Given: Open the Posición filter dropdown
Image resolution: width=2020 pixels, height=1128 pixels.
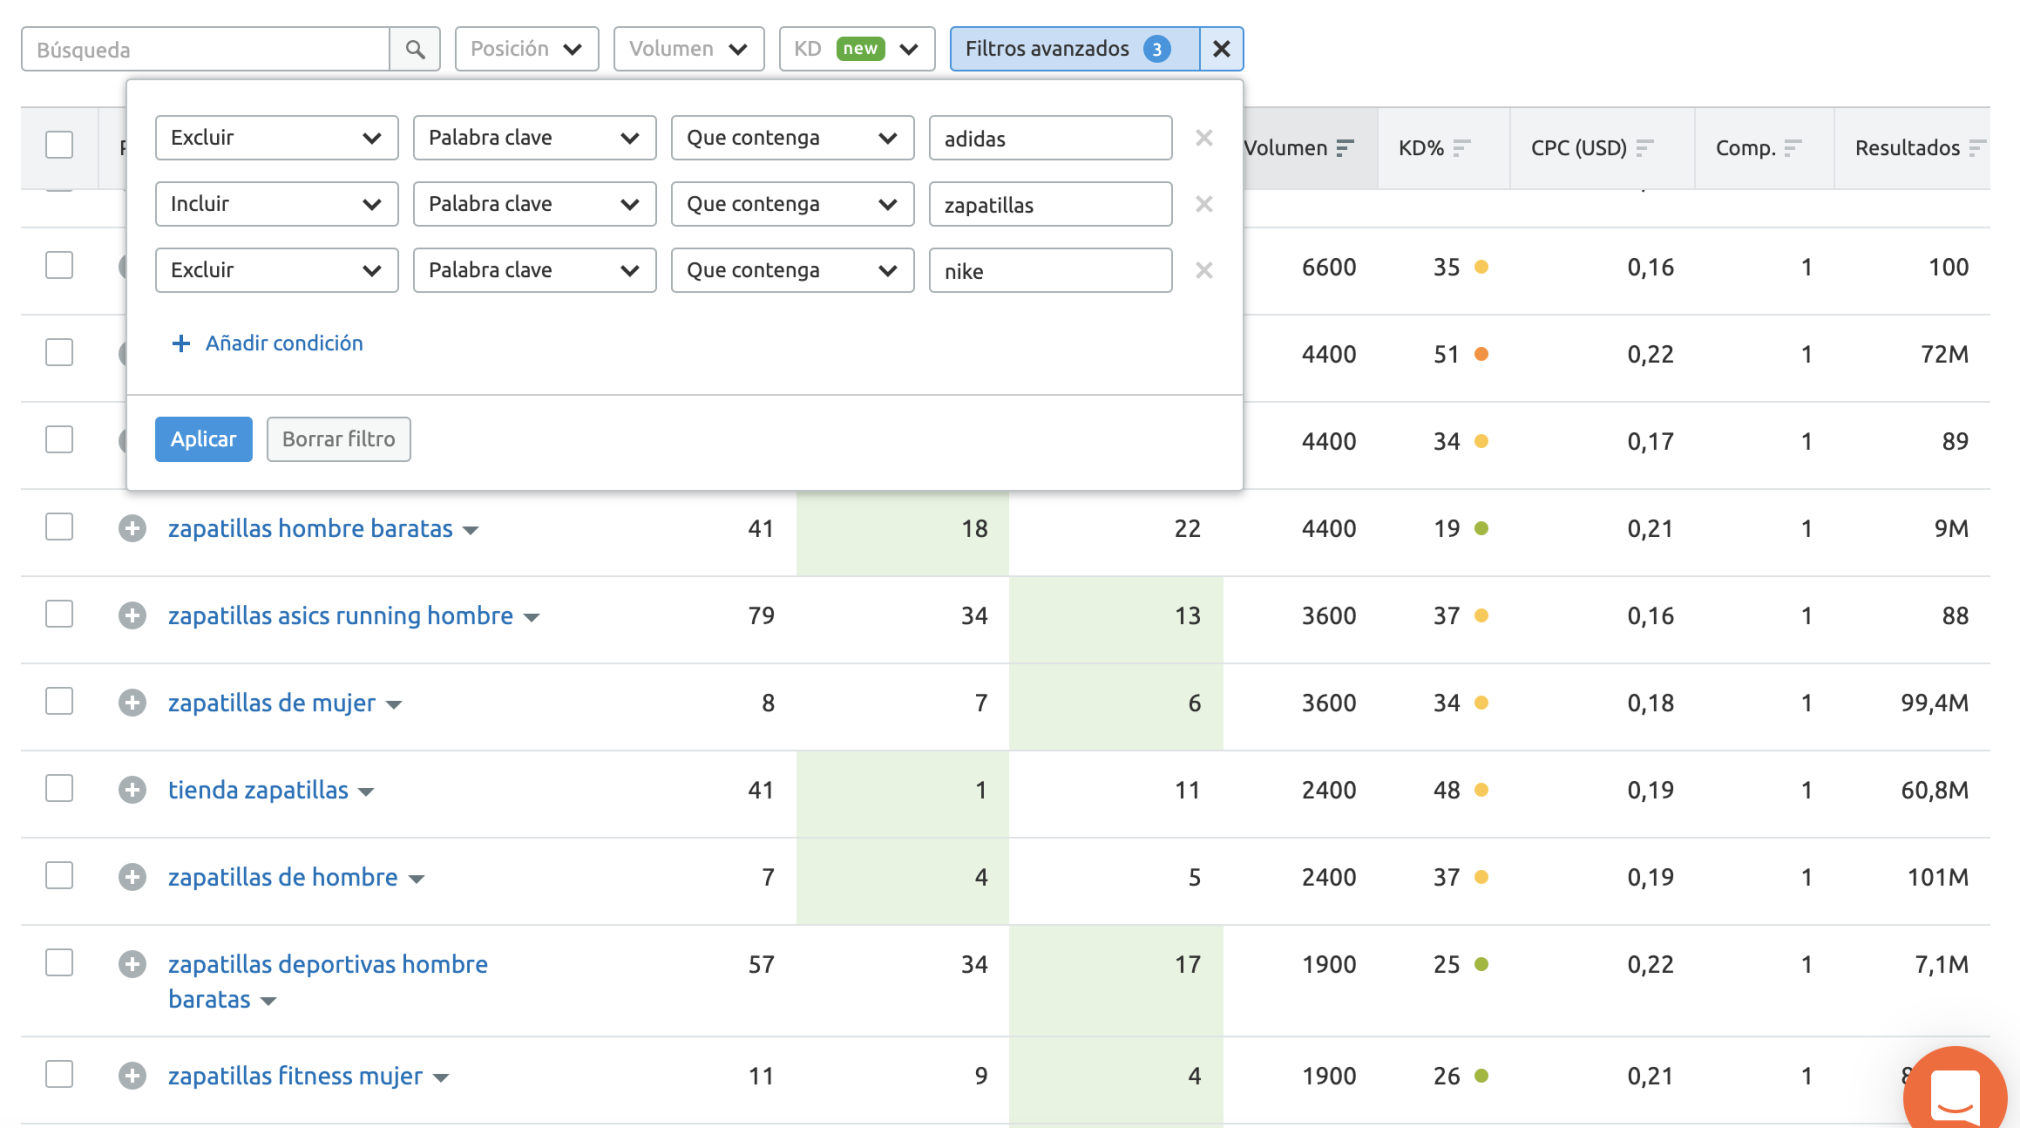Looking at the screenshot, I should point(526,49).
